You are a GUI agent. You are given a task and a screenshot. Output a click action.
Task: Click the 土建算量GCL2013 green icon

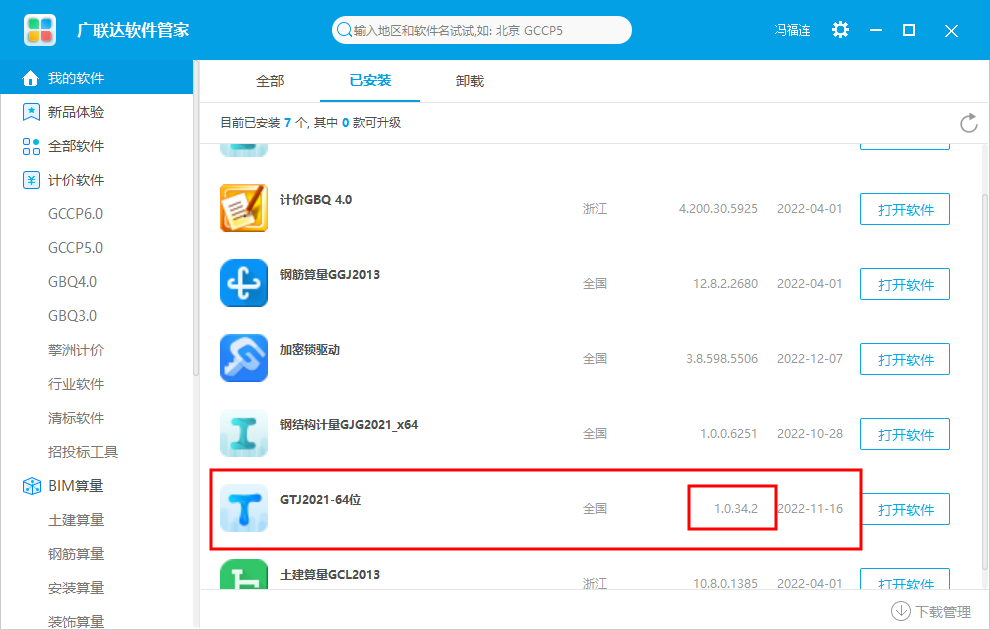click(244, 574)
